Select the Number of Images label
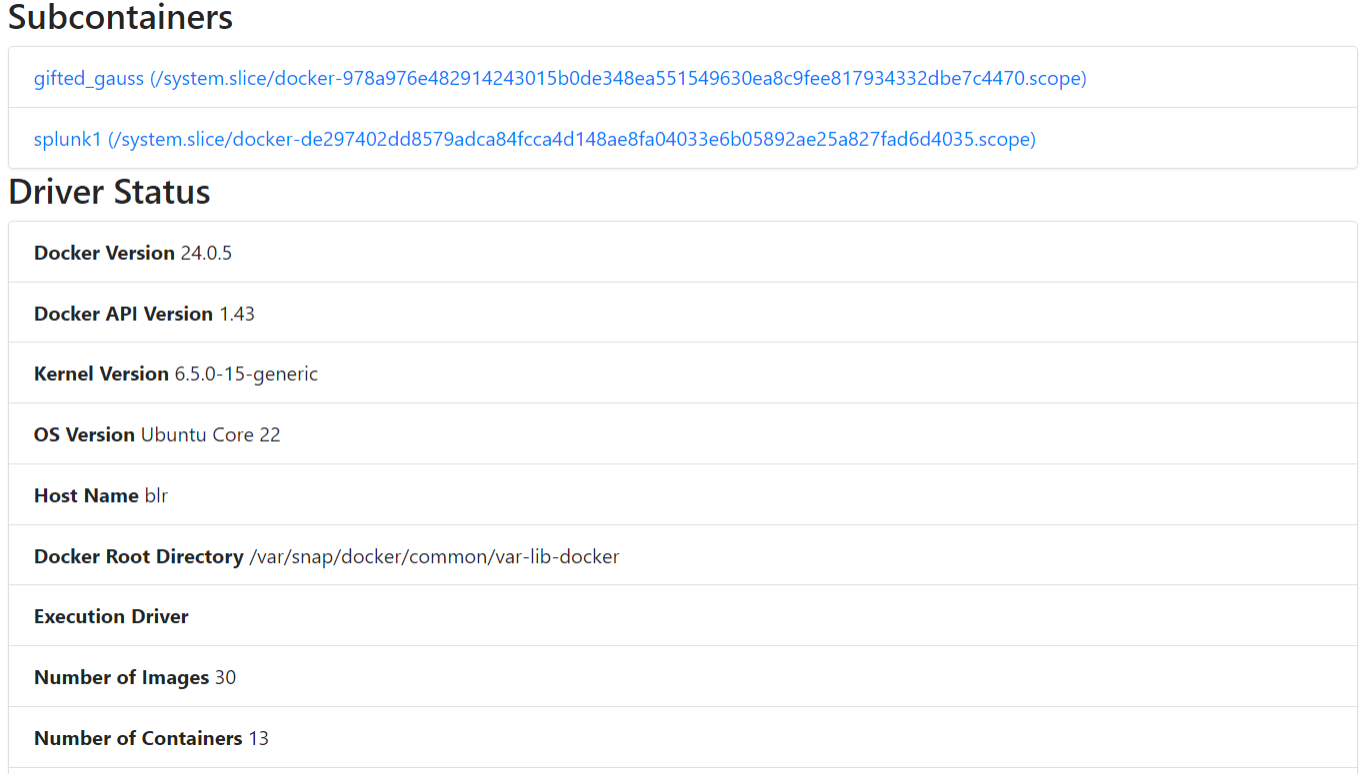 [x=121, y=678]
